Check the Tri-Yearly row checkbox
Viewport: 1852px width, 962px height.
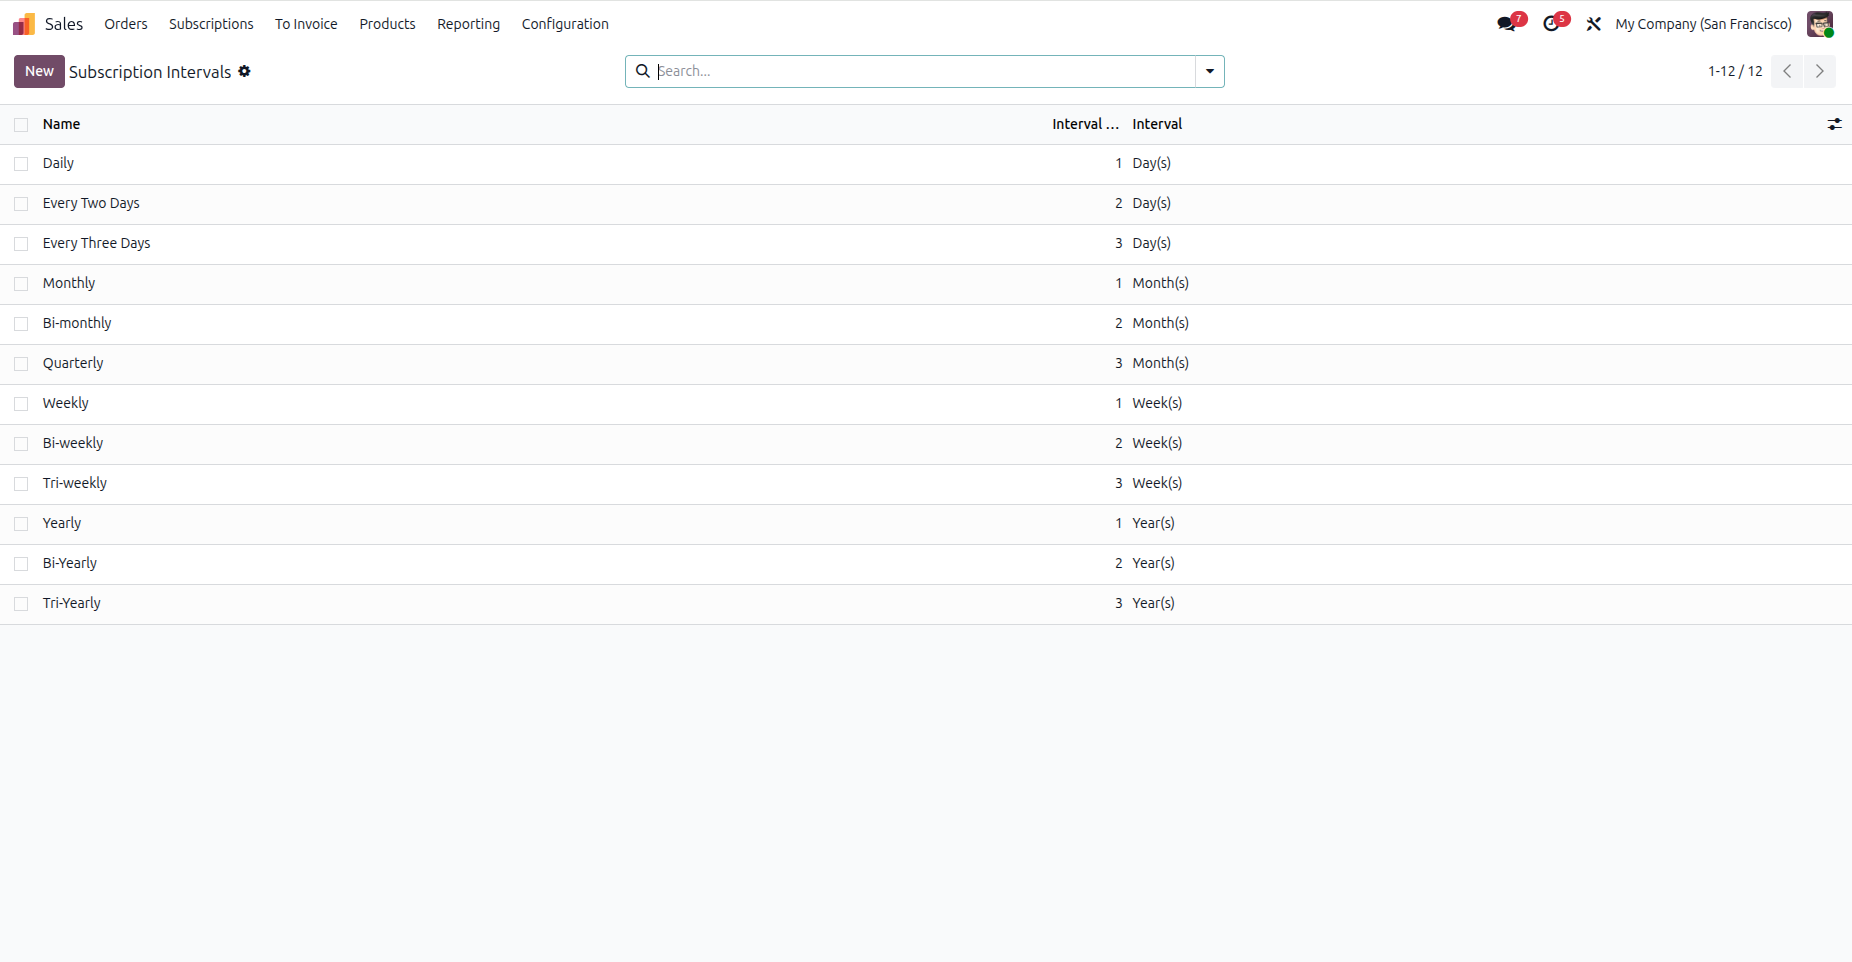(21, 604)
